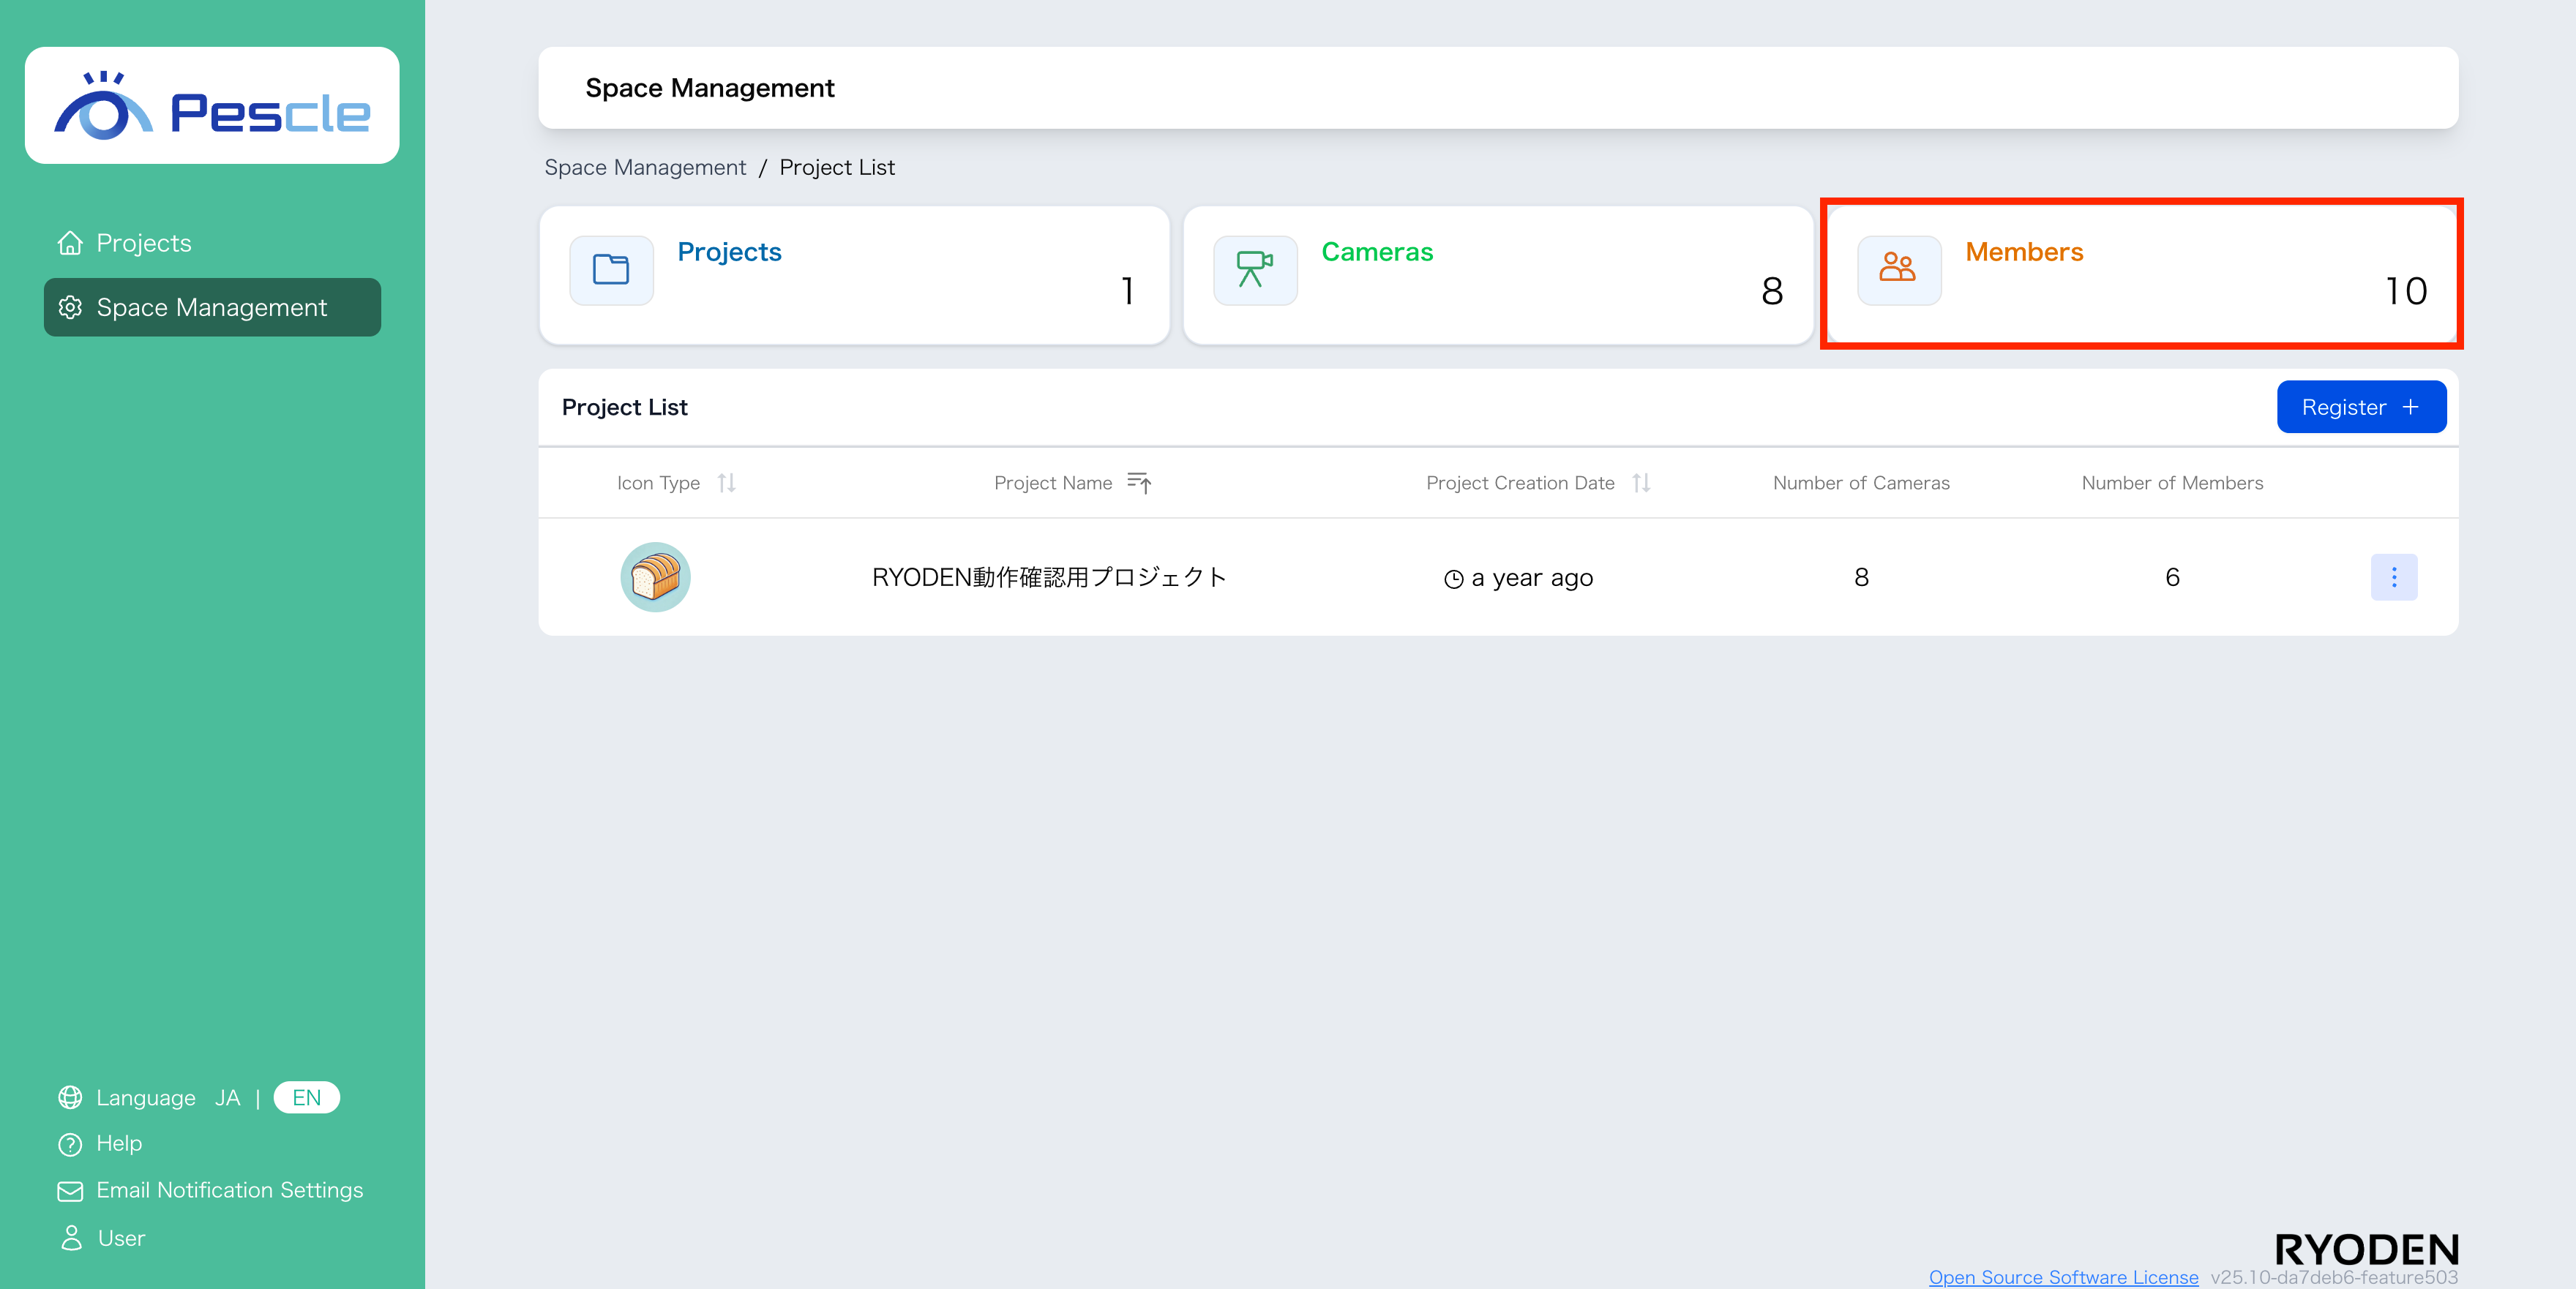Open Projects in the sidebar

143,243
